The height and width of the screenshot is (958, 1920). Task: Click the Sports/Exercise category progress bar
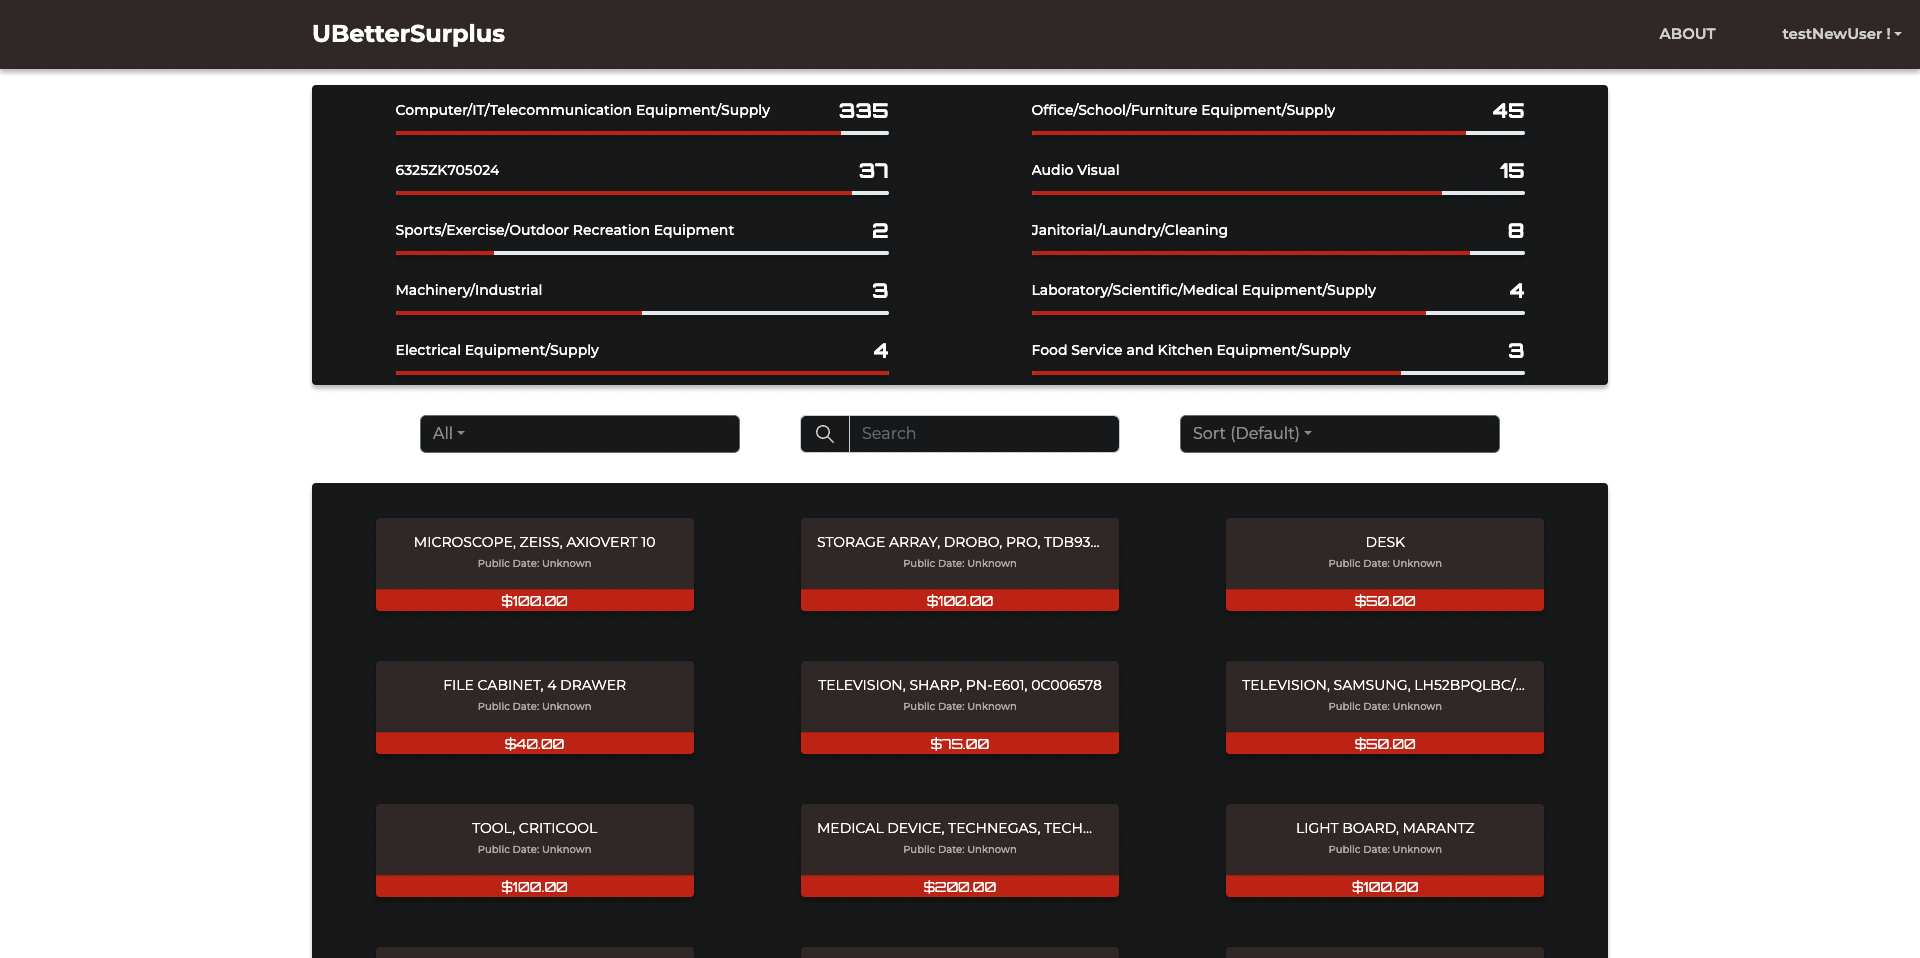[x=640, y=252]
